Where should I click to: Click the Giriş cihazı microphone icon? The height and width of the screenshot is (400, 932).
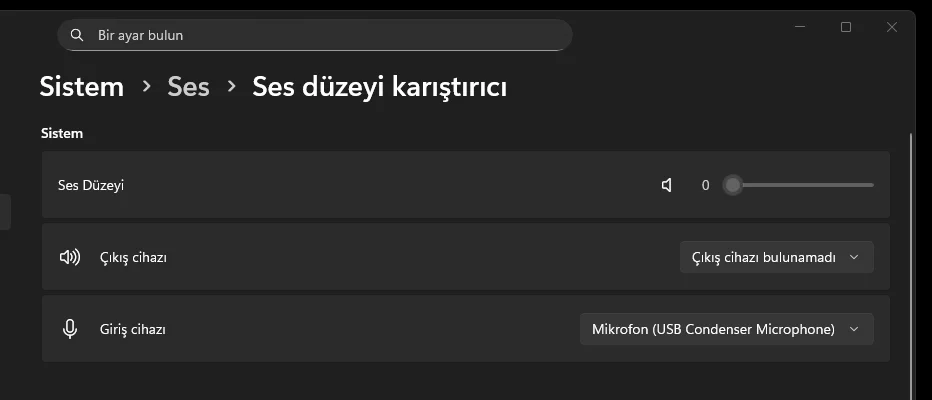coord(69,329)
